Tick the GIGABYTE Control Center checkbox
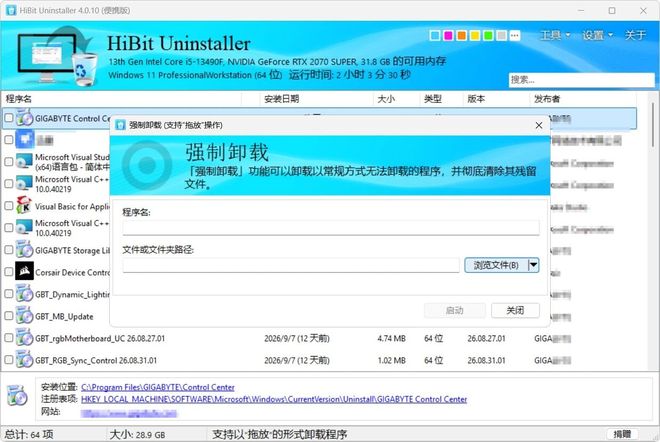The height and width of the screenshot is (442, 660). (x=8, y=118)
